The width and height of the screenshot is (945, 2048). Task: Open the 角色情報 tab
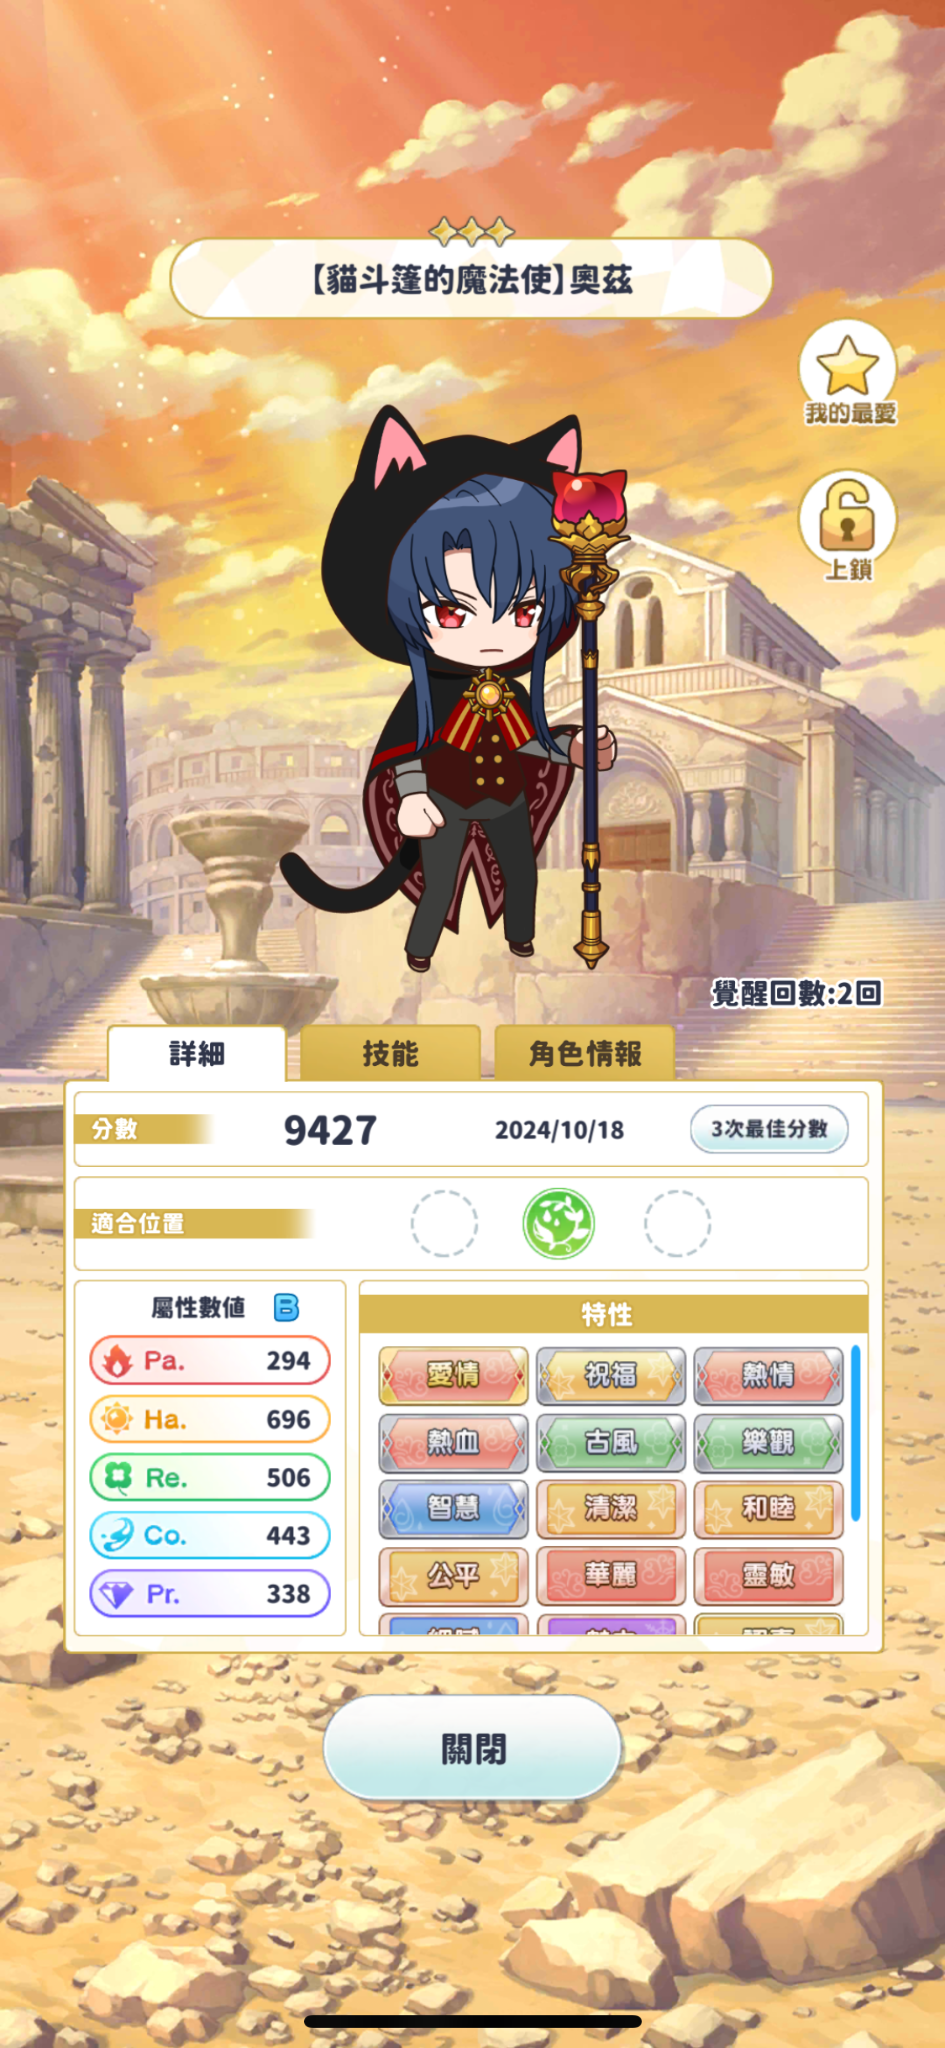tap(585, 1053)
